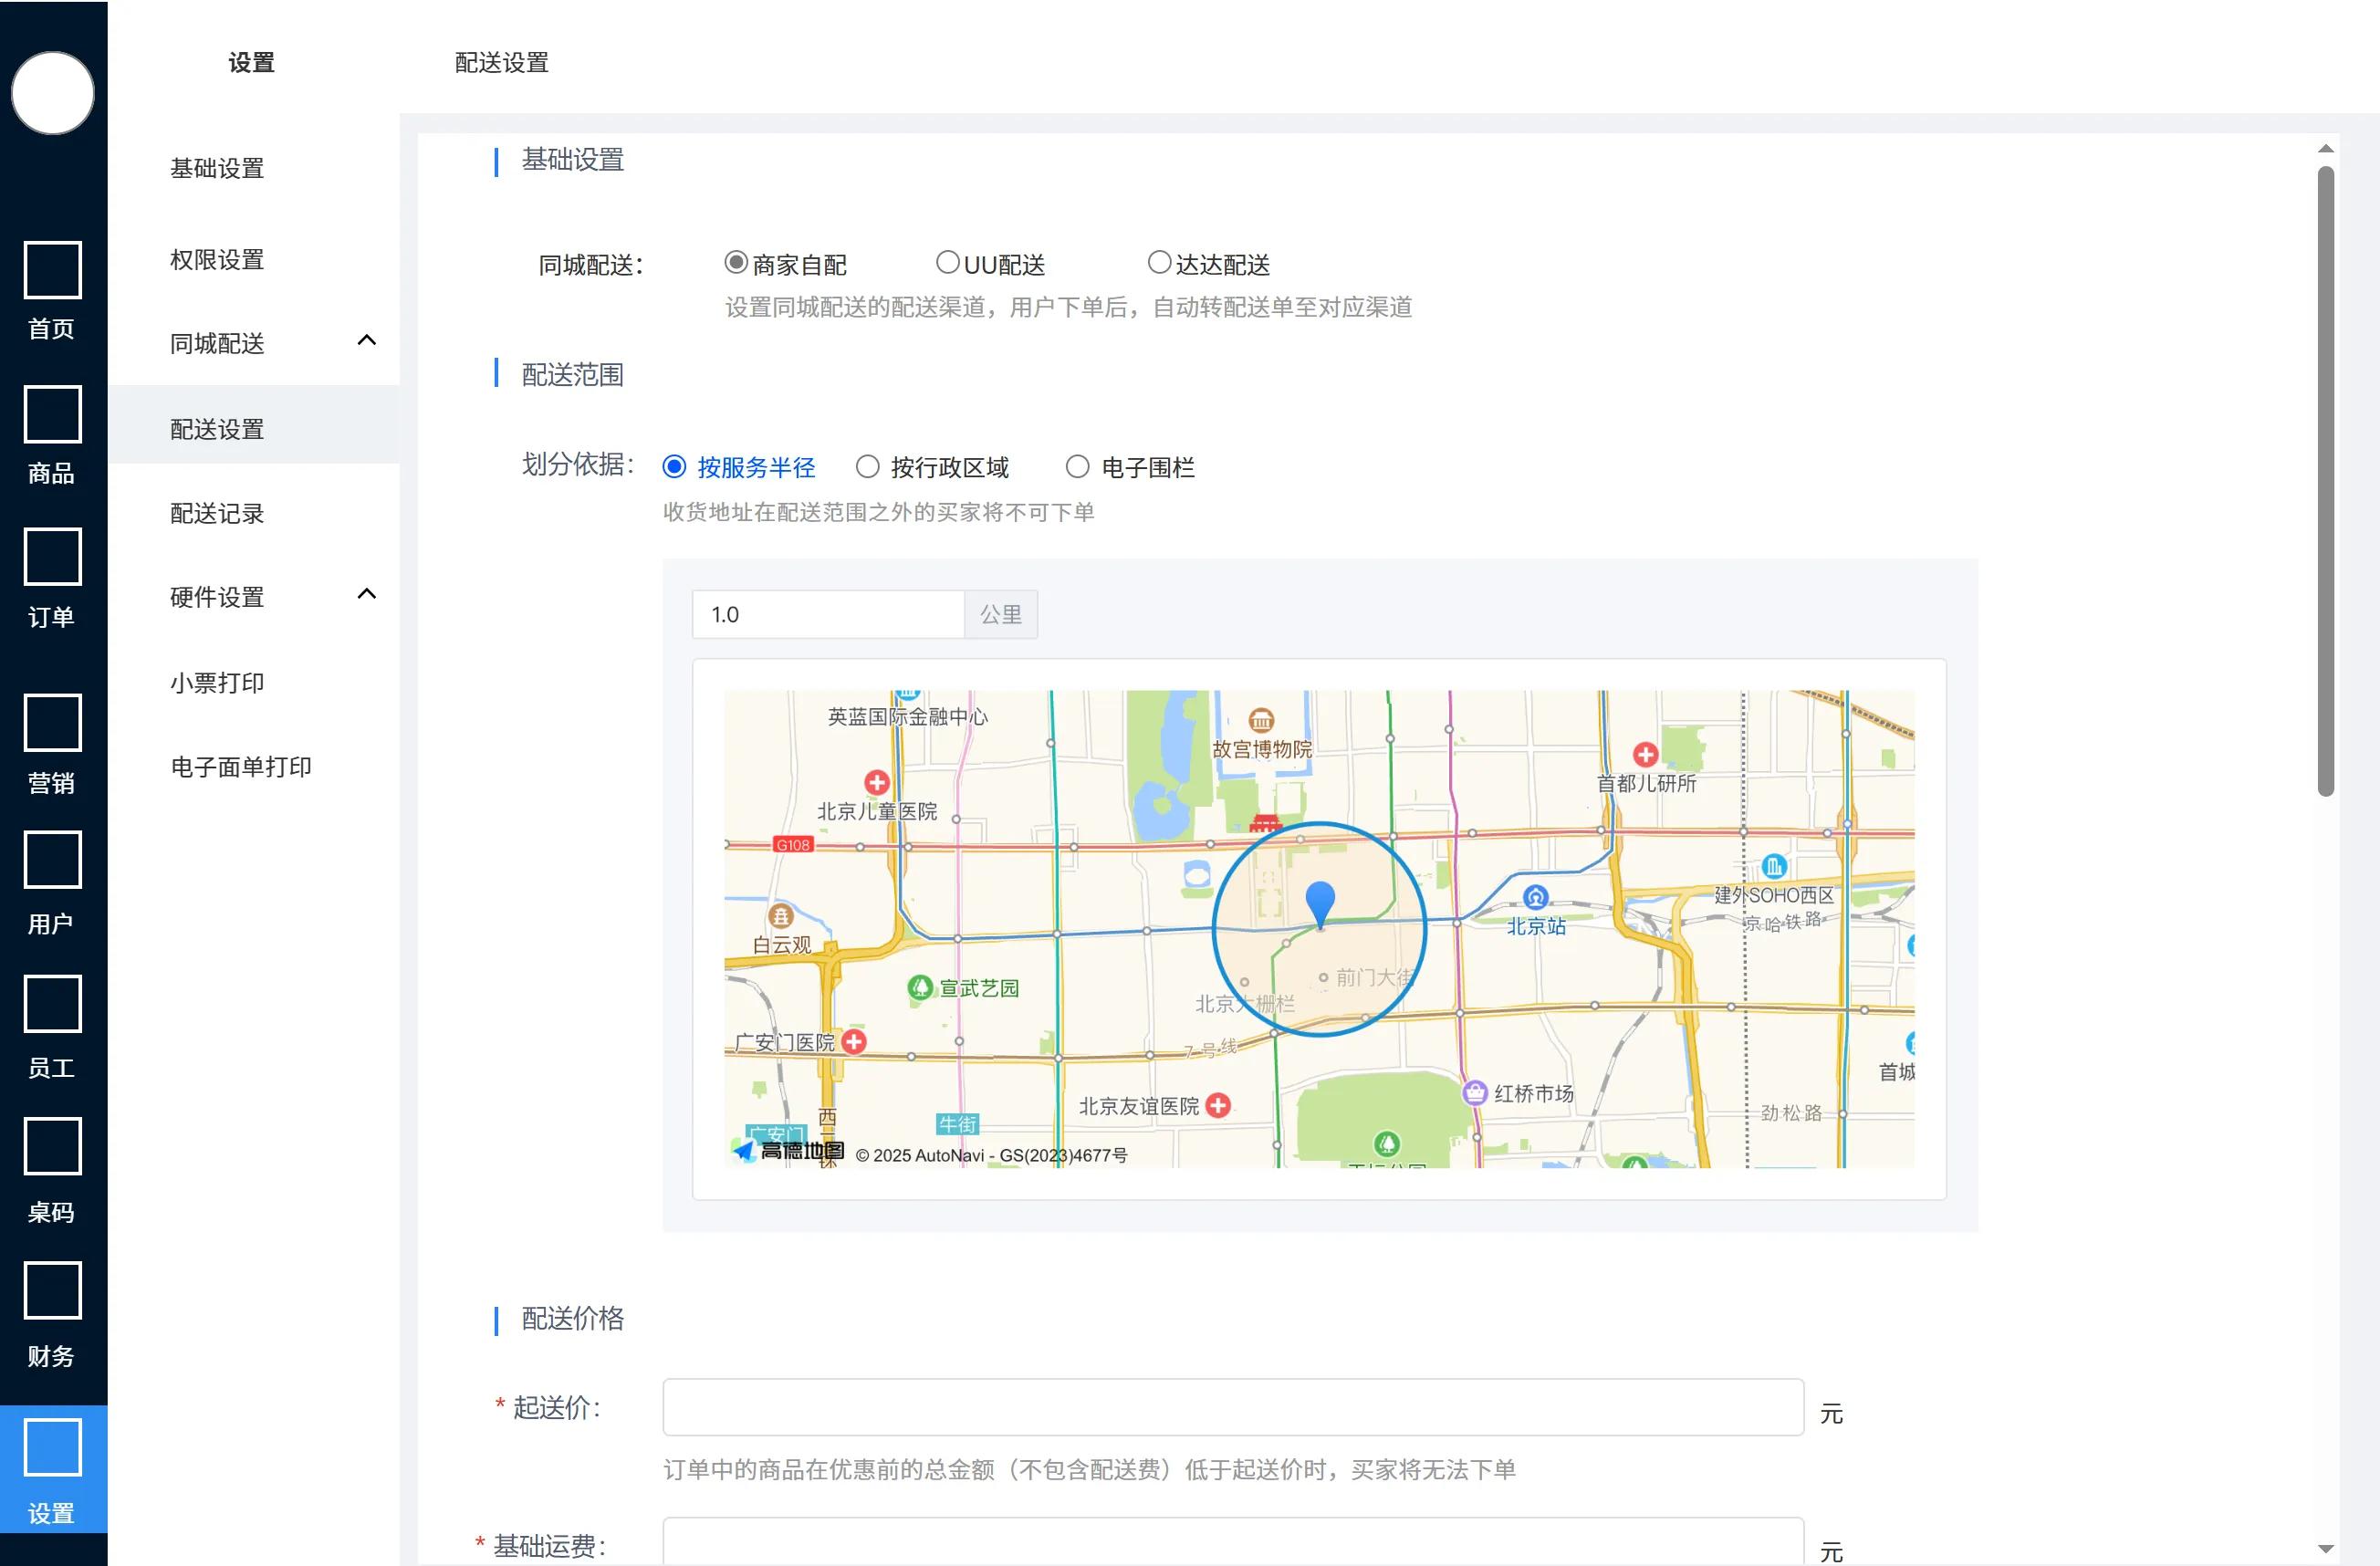Image resolution: width=2380 pixels, height=1566 pixels.
Task: Select 按行政区域 as division basis
Action: click(x=868, y=467)
